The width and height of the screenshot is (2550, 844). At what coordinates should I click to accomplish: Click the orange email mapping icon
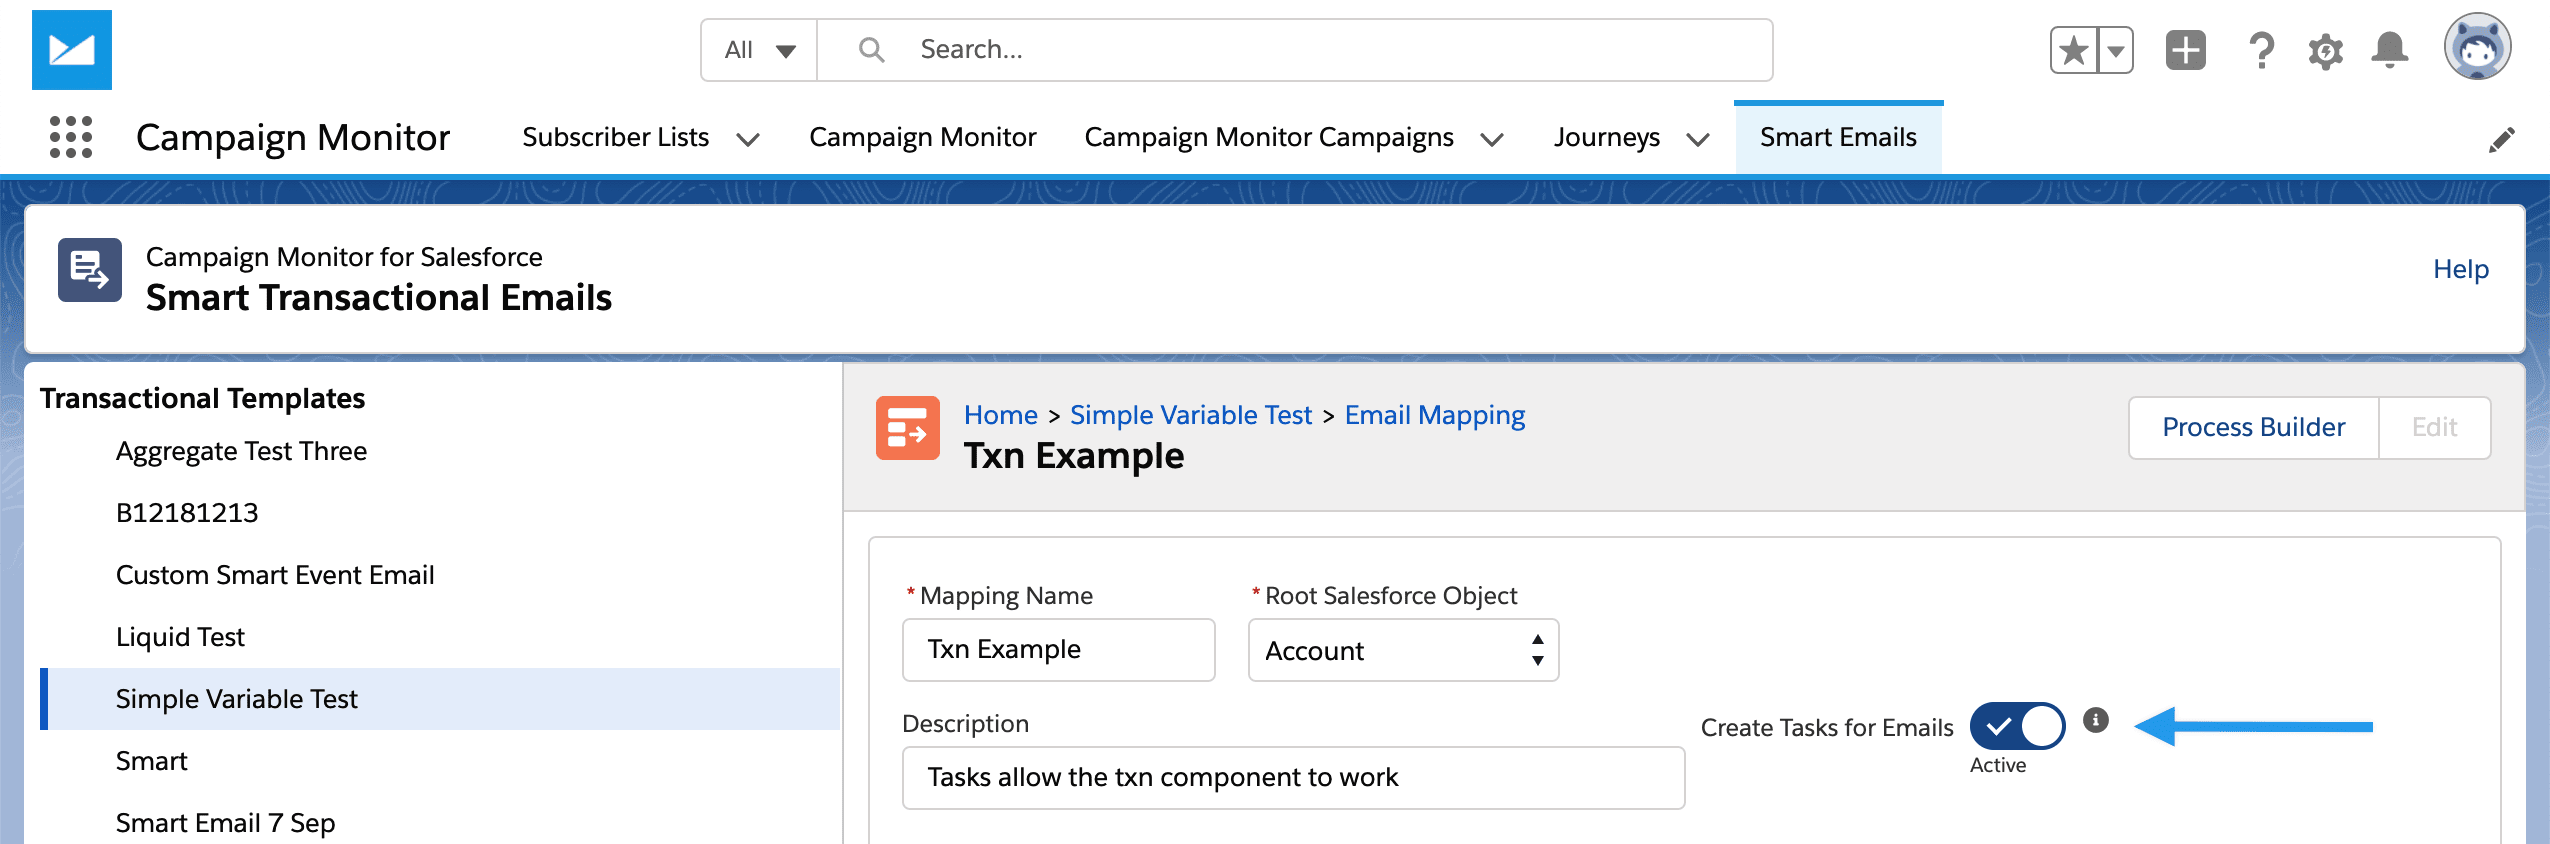[908, 428]
